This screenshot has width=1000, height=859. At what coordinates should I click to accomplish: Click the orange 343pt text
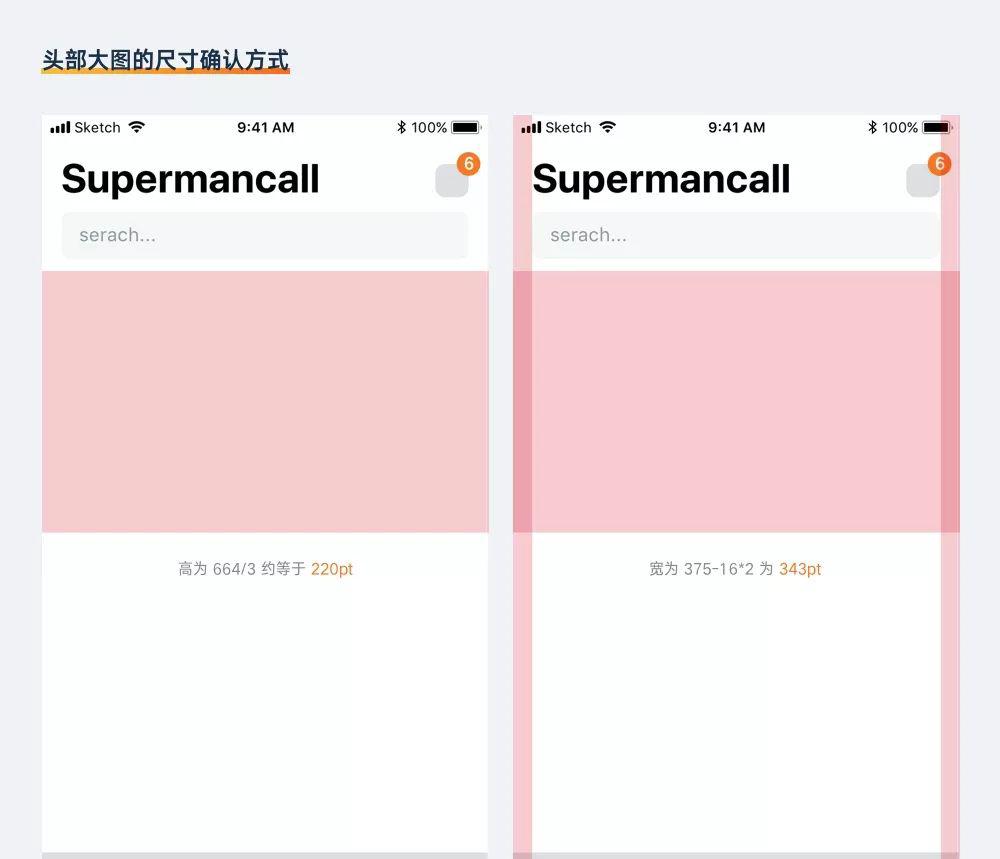tap(800, 569)
